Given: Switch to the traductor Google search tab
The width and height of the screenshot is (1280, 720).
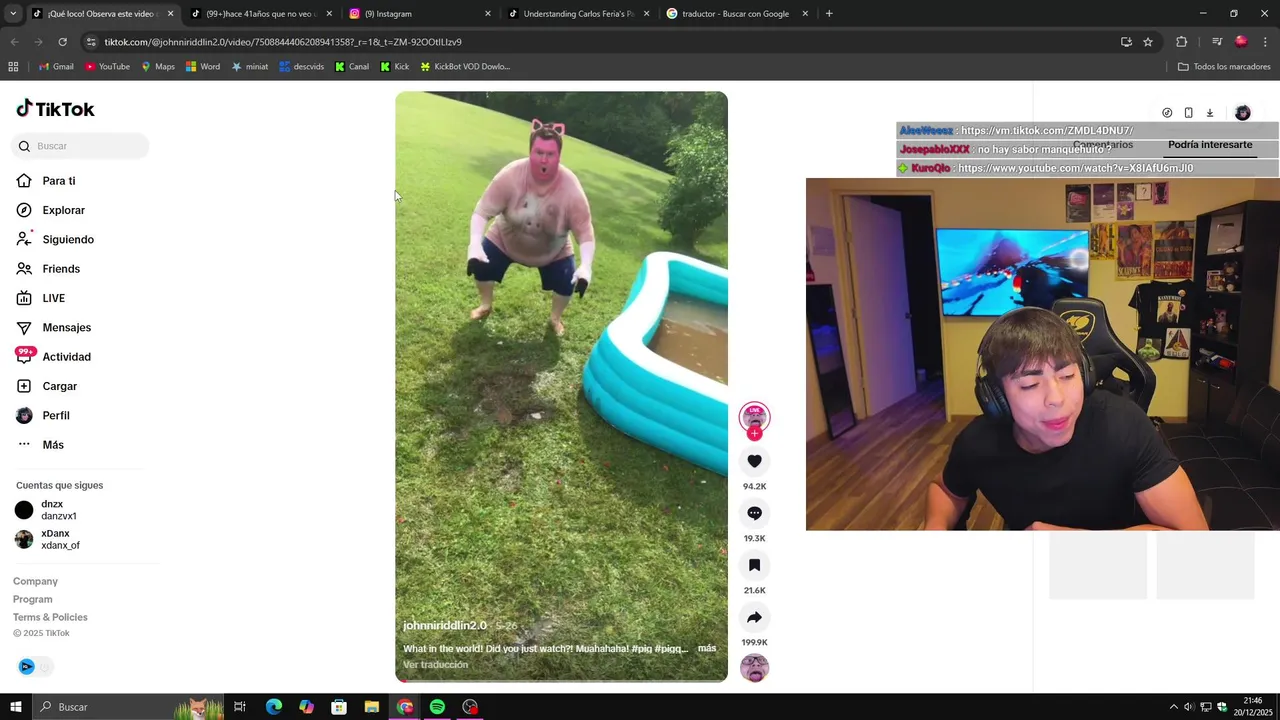Looking at the screenshot, I should coord(736,14).
